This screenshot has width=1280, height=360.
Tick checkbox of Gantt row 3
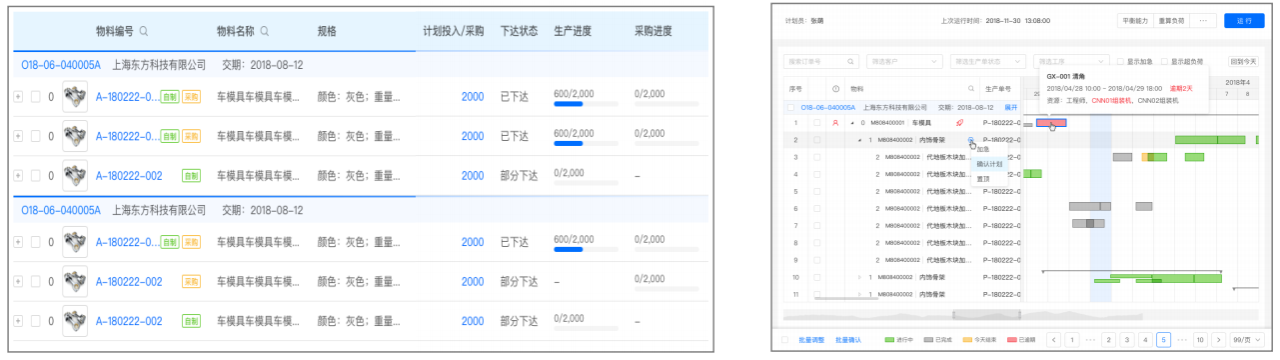tap(817, 157)
